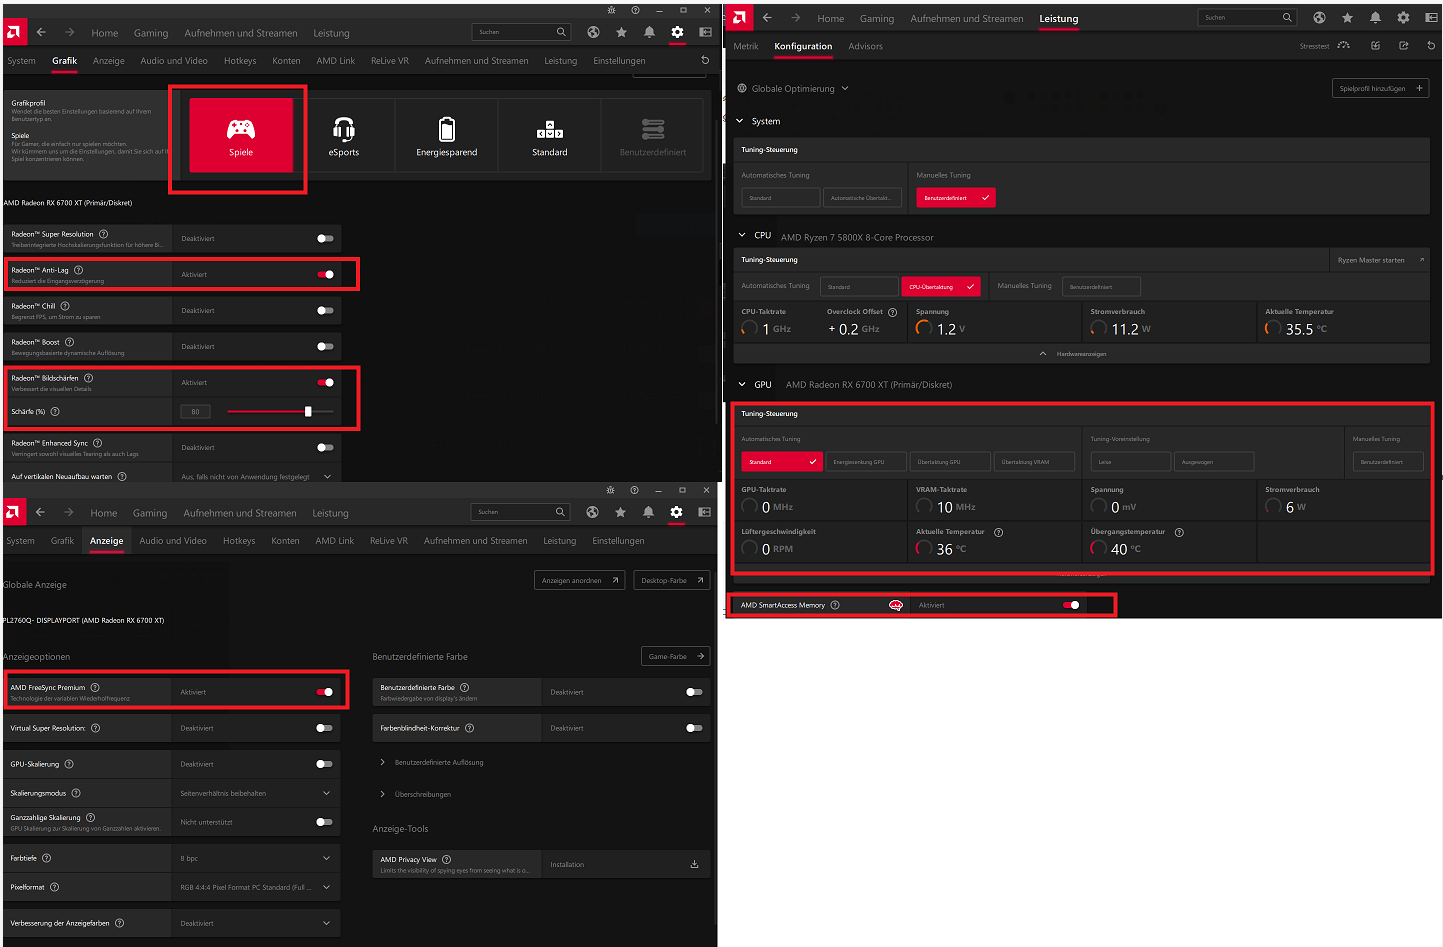Click the info icon next to Radeon Anti-Lag

click(x=79, y=270)
